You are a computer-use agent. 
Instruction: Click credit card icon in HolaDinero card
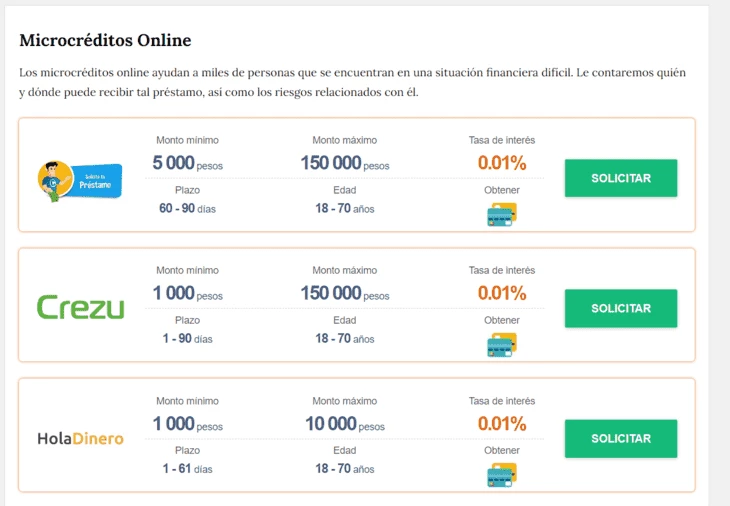click(x=502, y=475)
